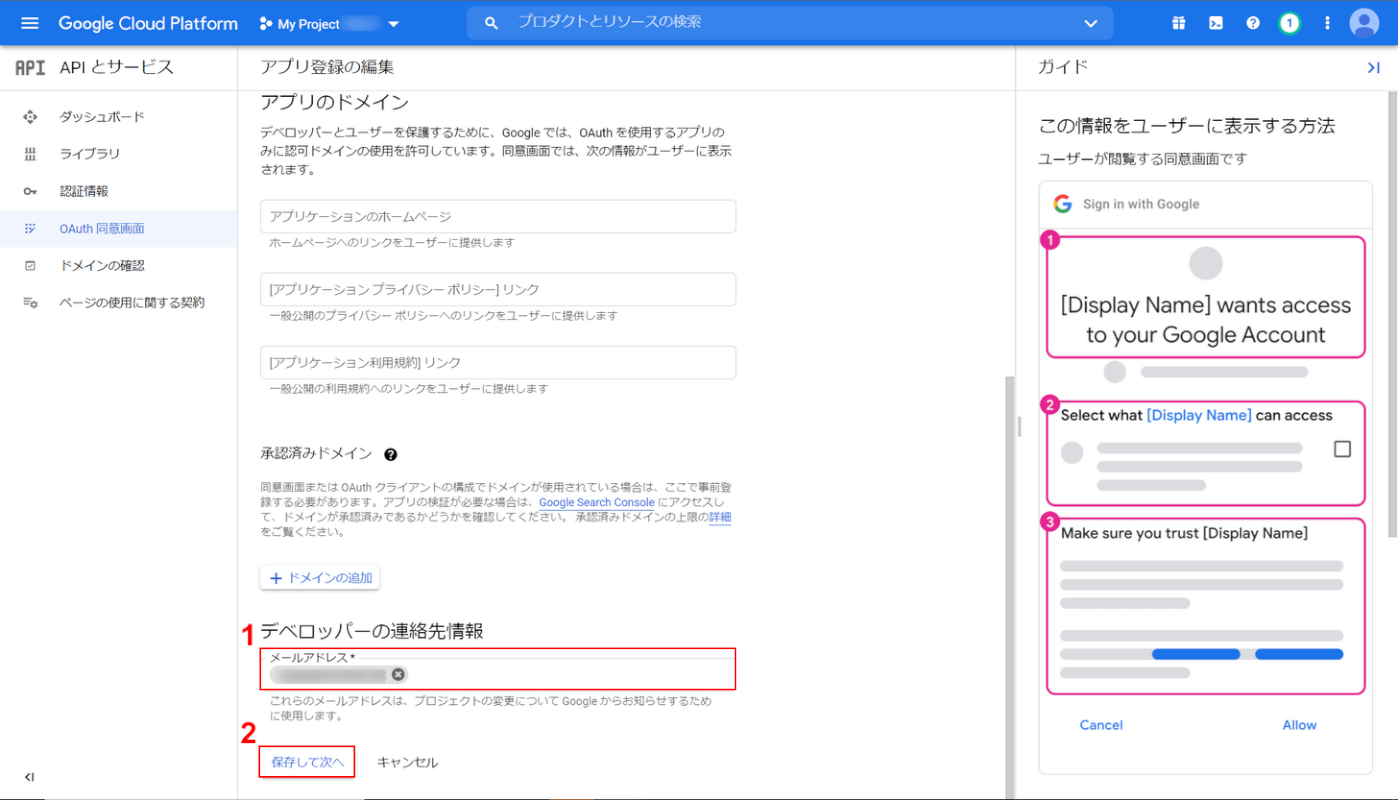The width and height of the screenshot is (1398, 800).
Task: Click the magnifier search icon
Action: click(491, 23)
